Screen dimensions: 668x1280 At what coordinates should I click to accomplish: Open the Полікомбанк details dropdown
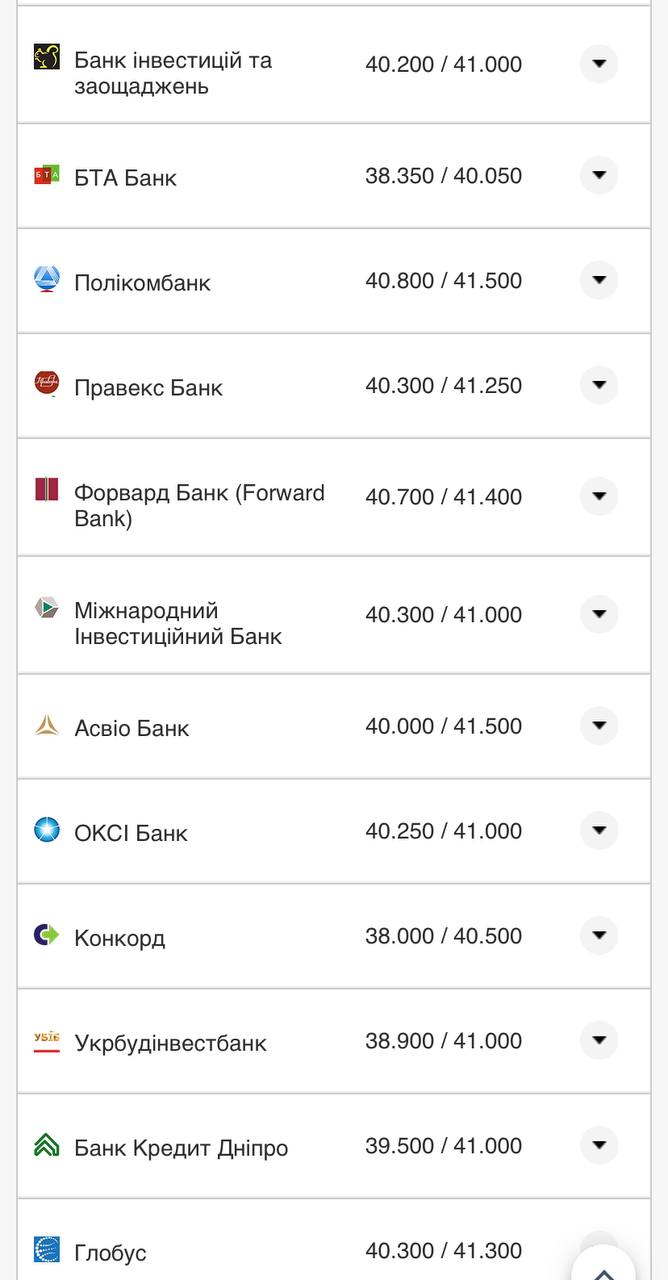[x=598, y=281]
